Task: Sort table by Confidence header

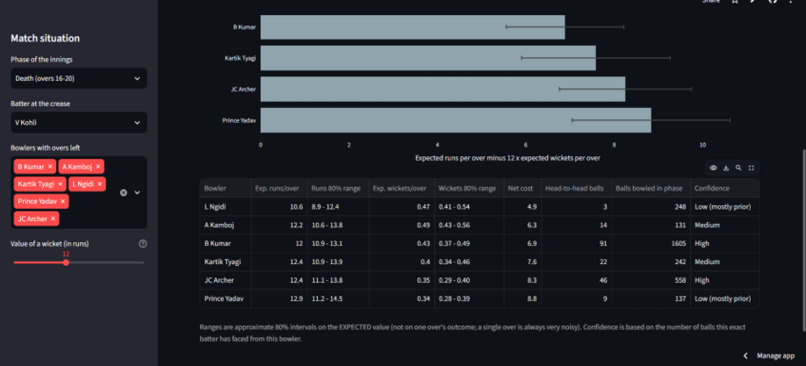Action: point(724,188)
